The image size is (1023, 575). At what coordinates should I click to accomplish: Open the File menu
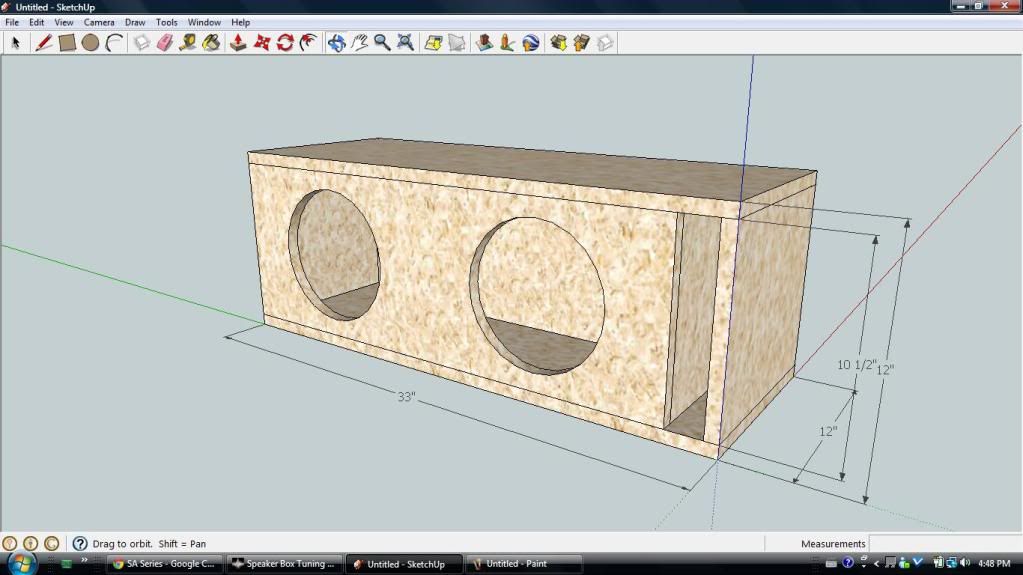[12, 22]
